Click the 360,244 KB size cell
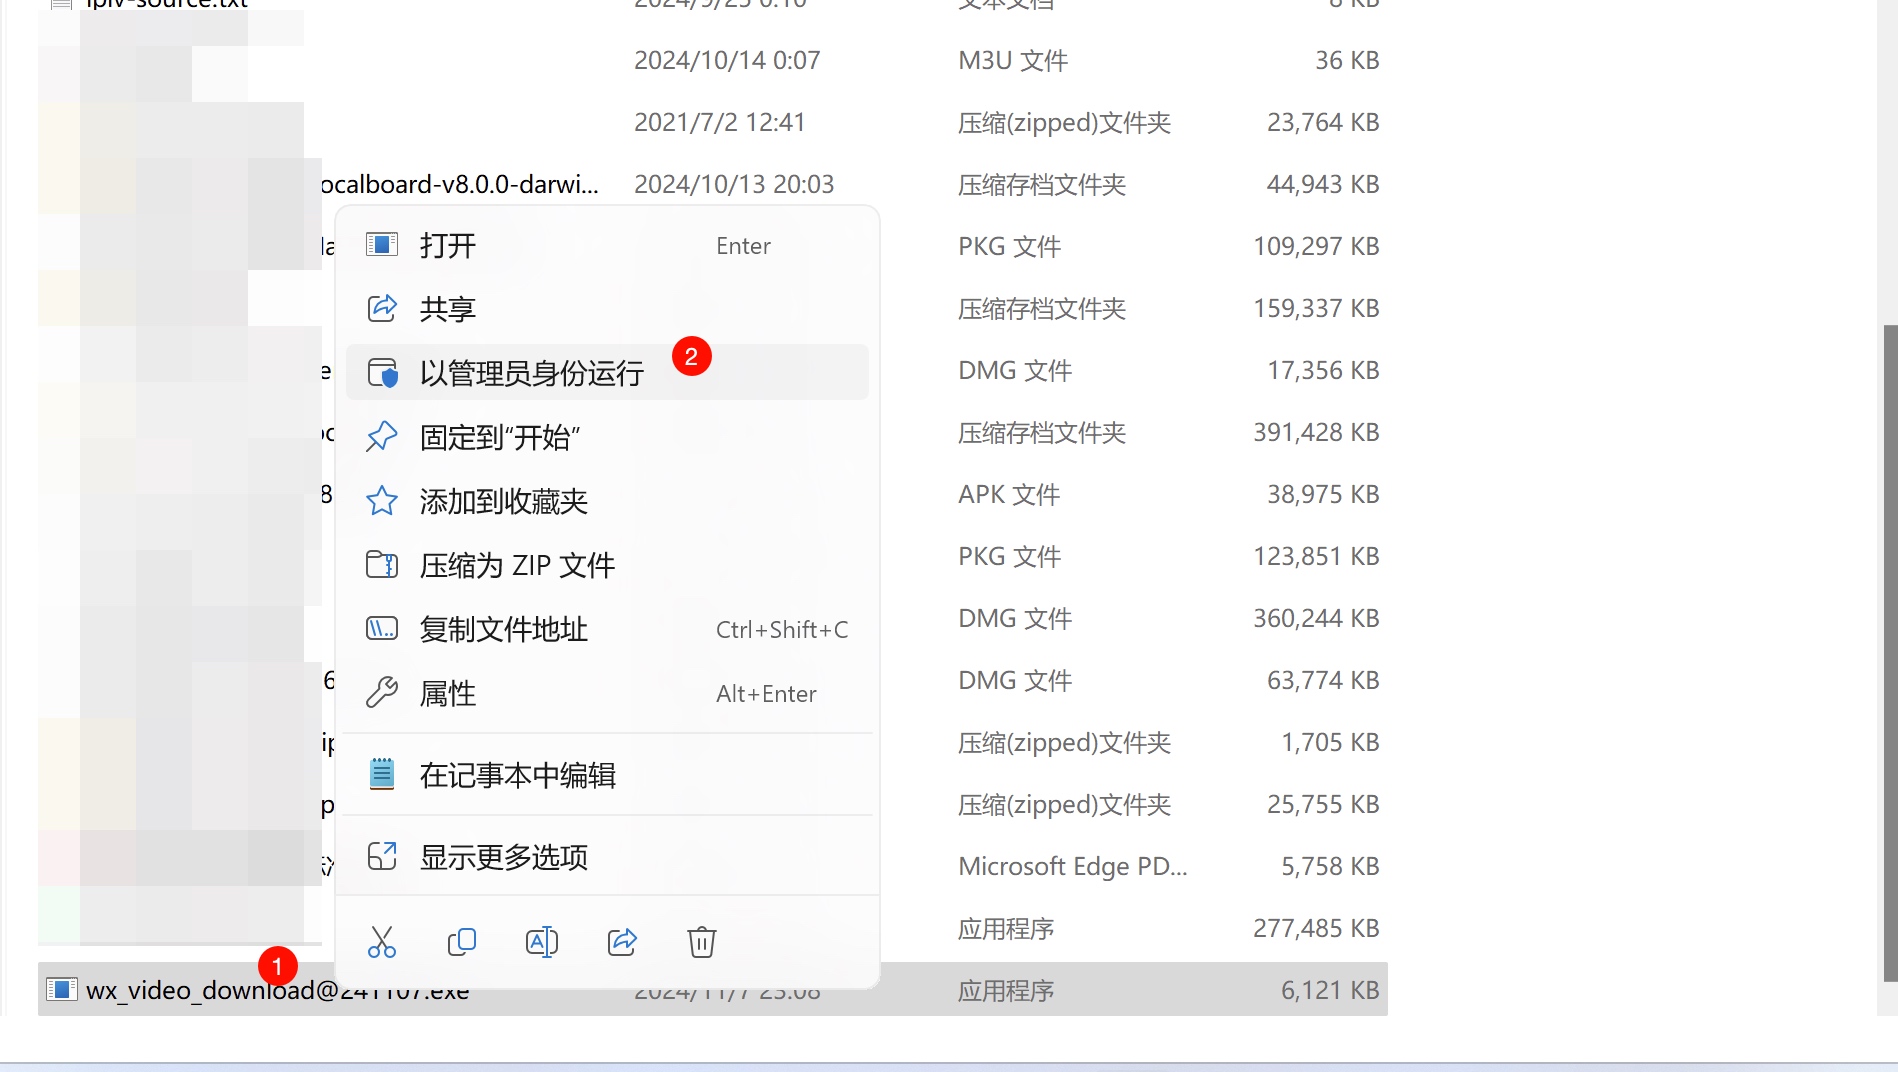 click(x=1316, y=619)
